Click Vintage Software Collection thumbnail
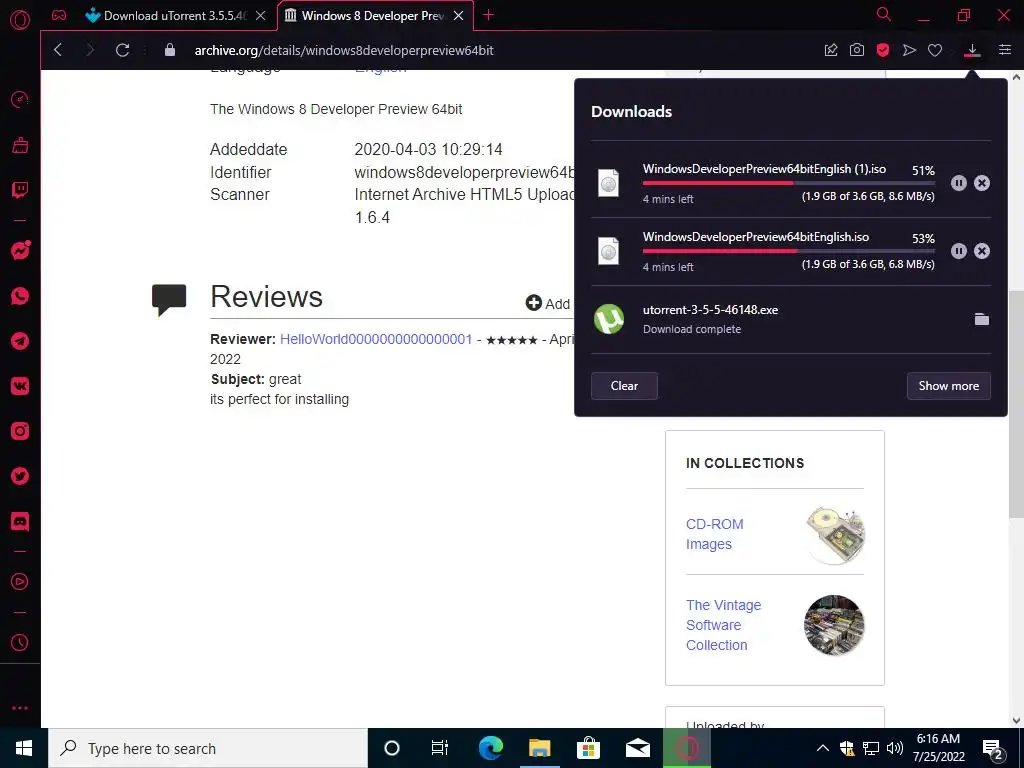The width and height of the screenshot is (1024, 768). coord(835,625)
